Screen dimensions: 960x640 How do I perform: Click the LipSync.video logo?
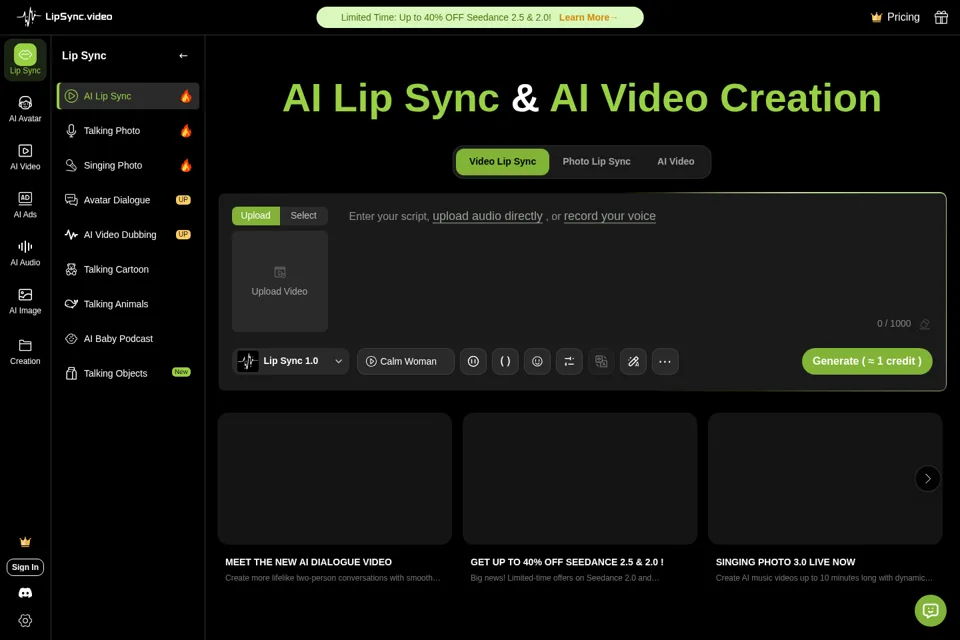64,17
